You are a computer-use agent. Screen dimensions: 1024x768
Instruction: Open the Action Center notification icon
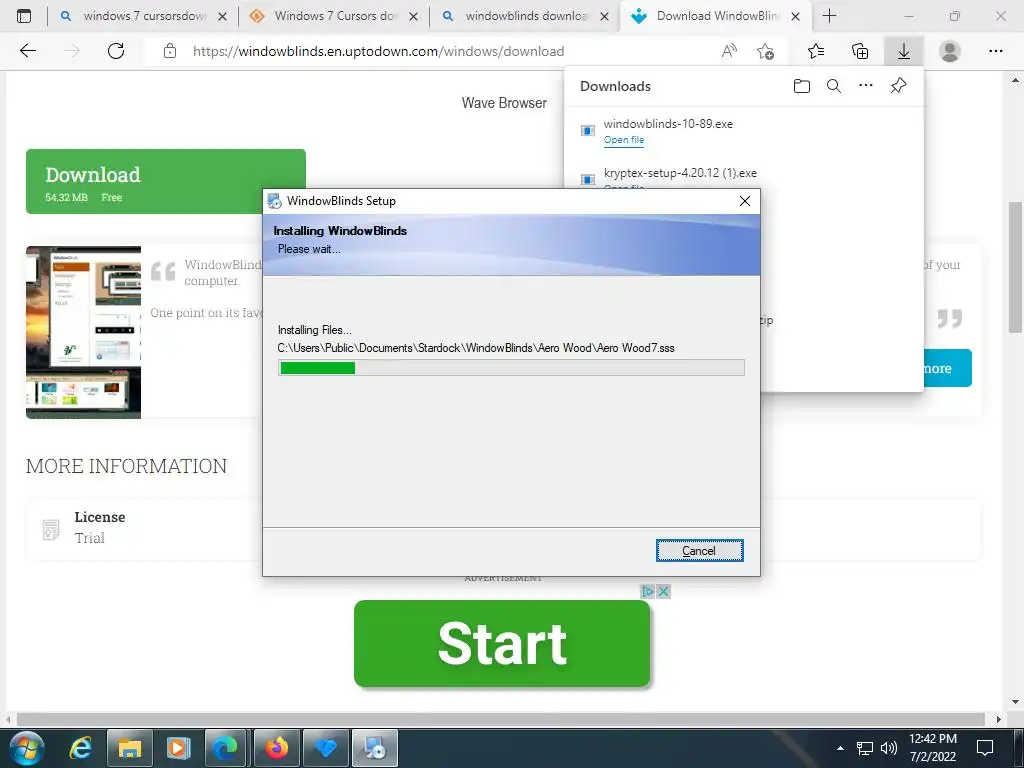(985, 748)
